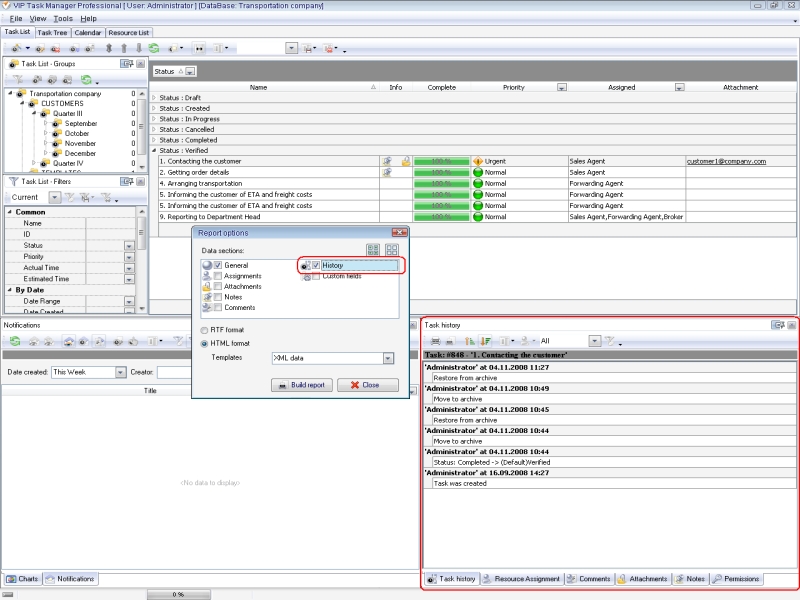Click the filter funnel icon in Task history toolbar
This screenshot has height=600, width=800.
(x=607, y=341)
